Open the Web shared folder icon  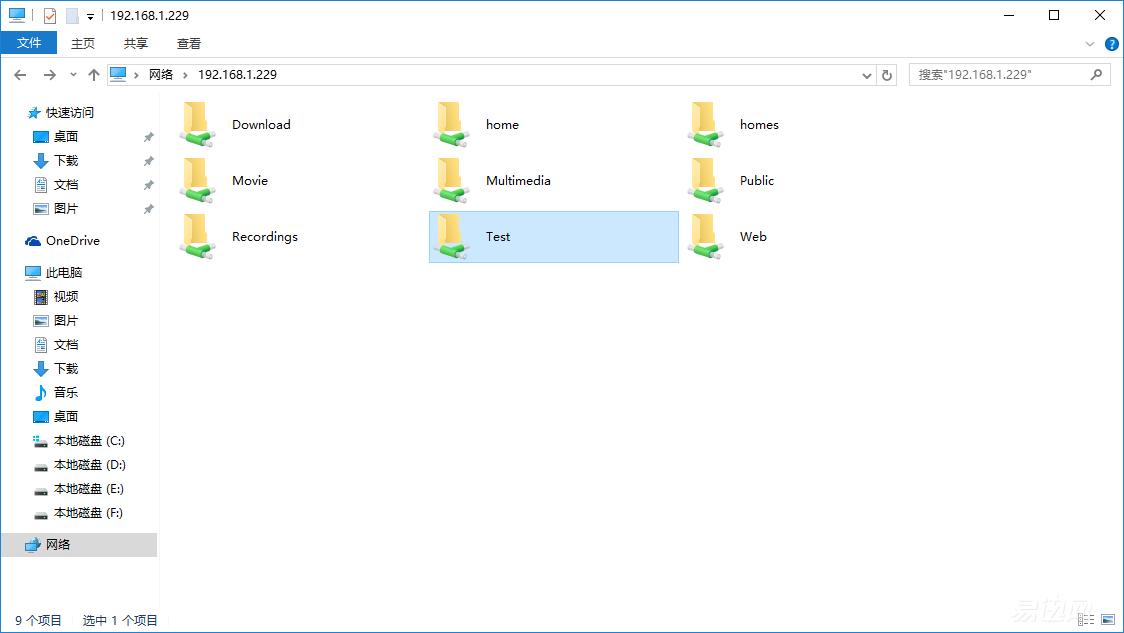[705, 237]
